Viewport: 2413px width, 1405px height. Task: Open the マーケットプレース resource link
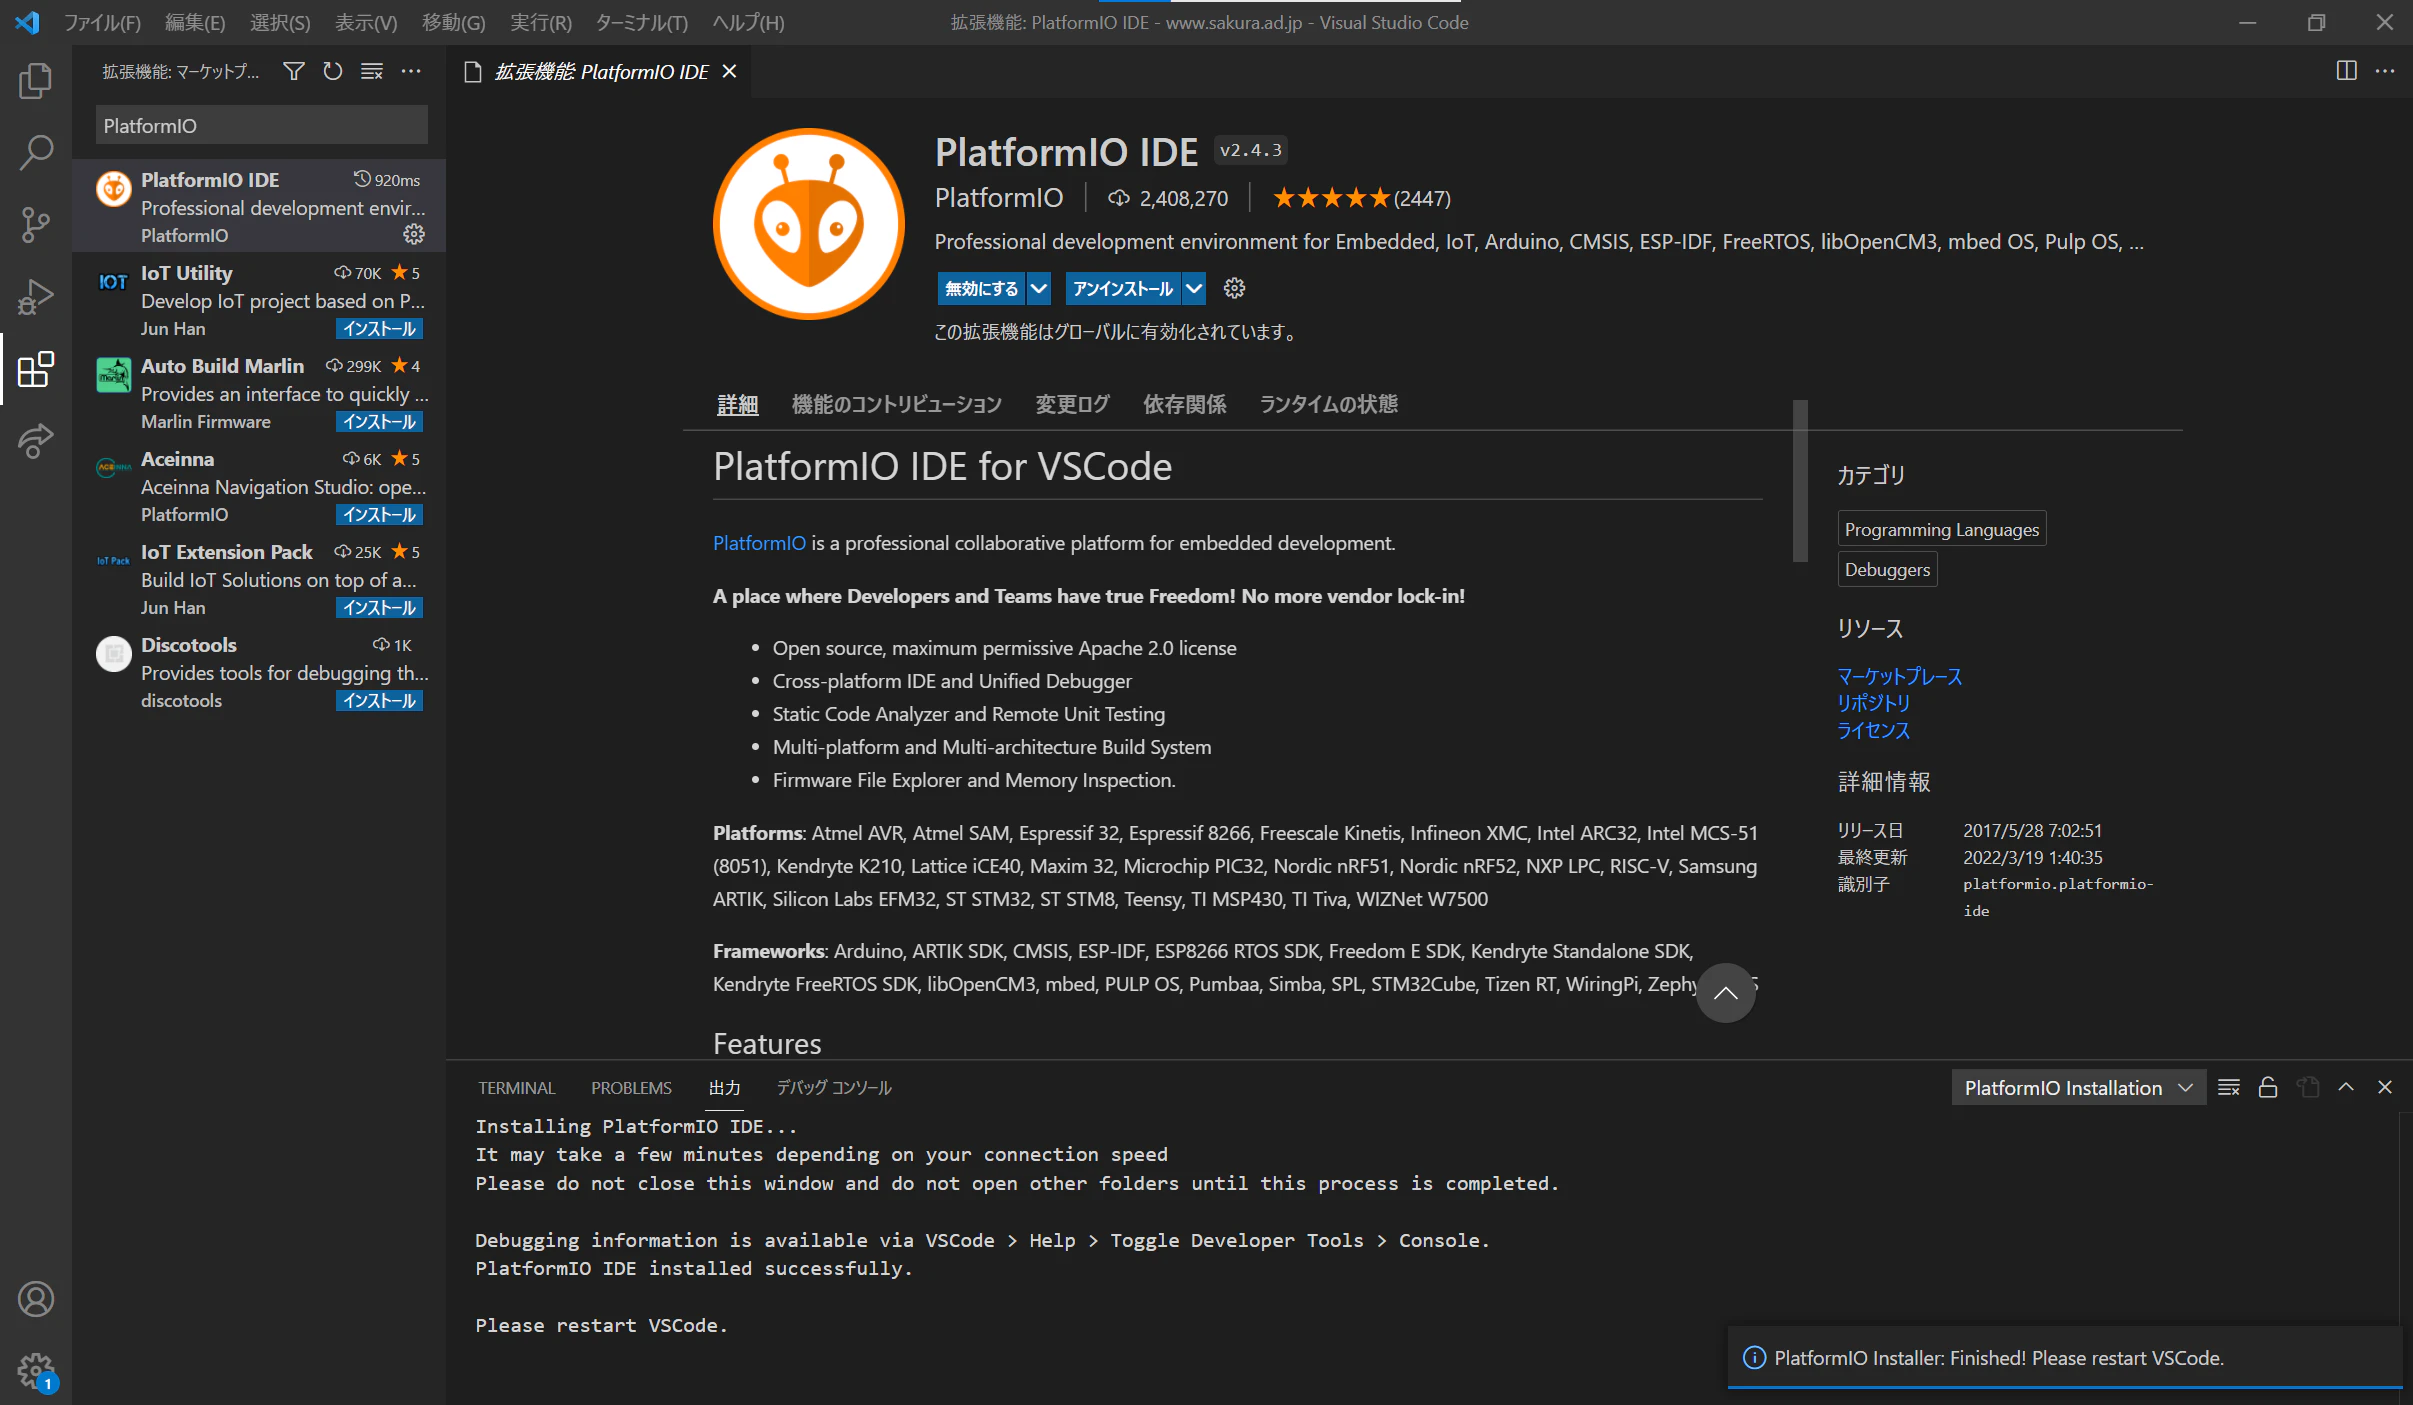1899,676
